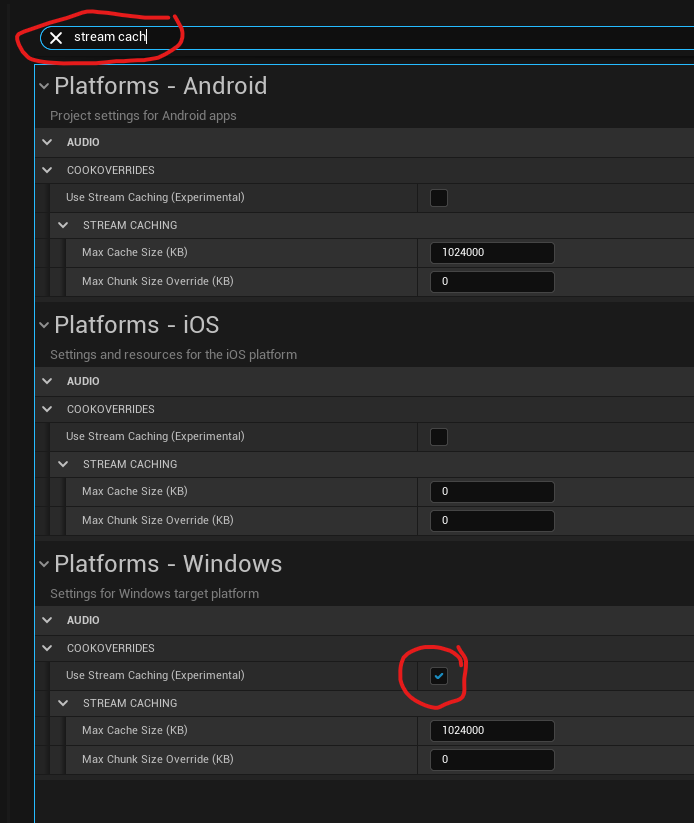
Task: Select "Project settings for Android apps" description
Action: (x=143, y=115)
